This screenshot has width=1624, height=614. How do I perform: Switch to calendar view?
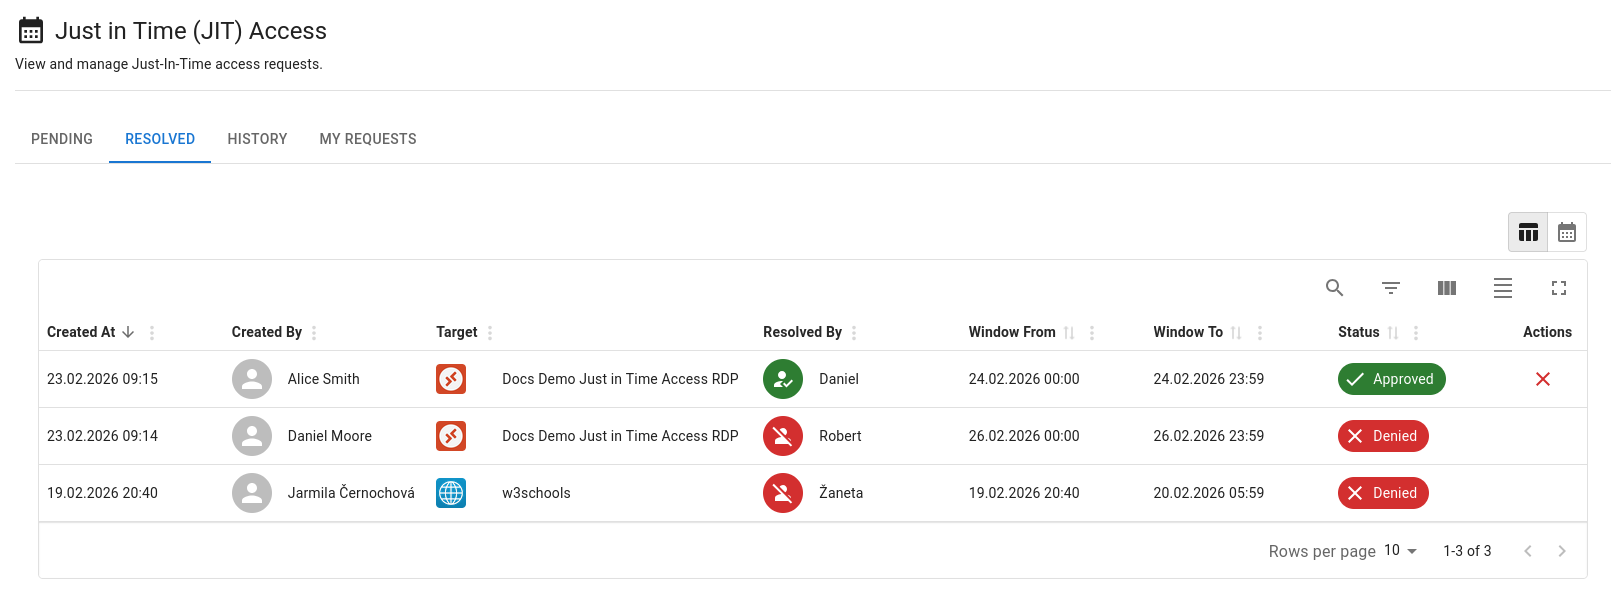coord(1566,233)
